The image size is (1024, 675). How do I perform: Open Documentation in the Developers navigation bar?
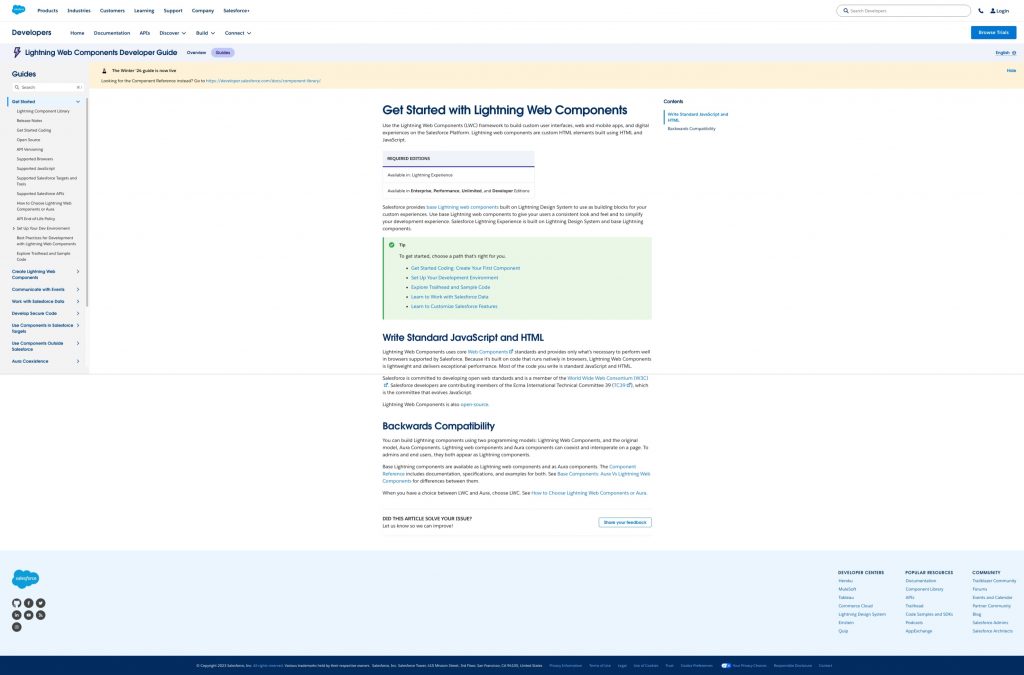tap(112, 33)
